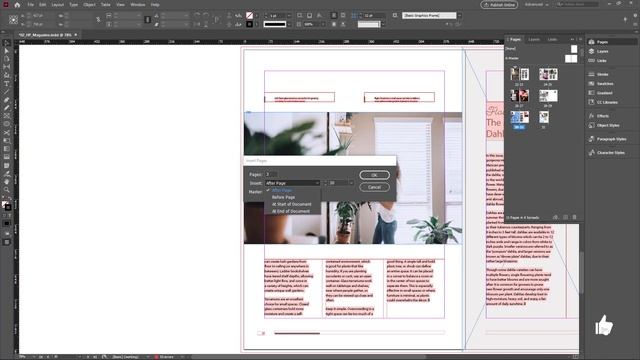Select the Pages tab in panel group
The width and height of the screenshot is (640, 360).
point(515,40)
